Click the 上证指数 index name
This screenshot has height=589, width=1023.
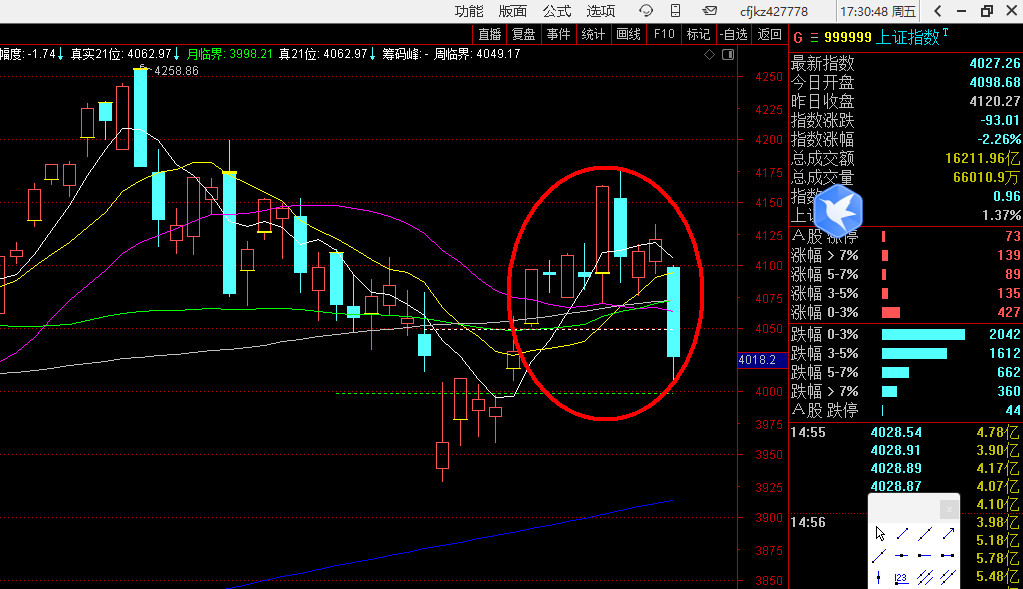coord(908,37)
